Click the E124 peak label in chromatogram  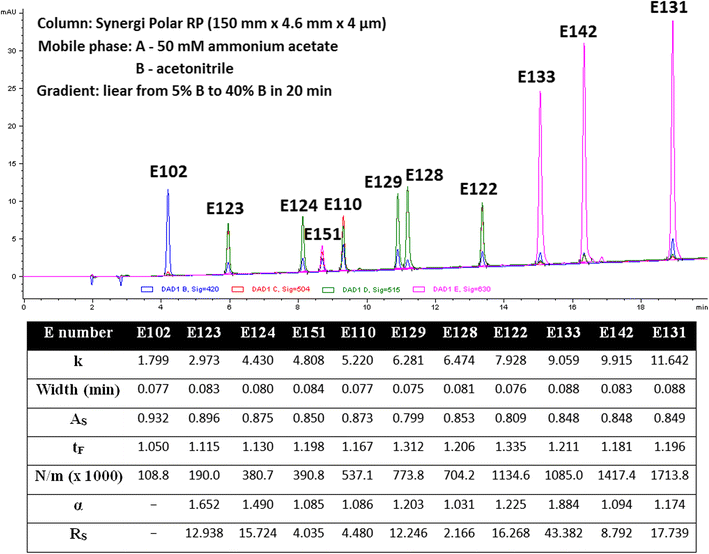(299, 206)
